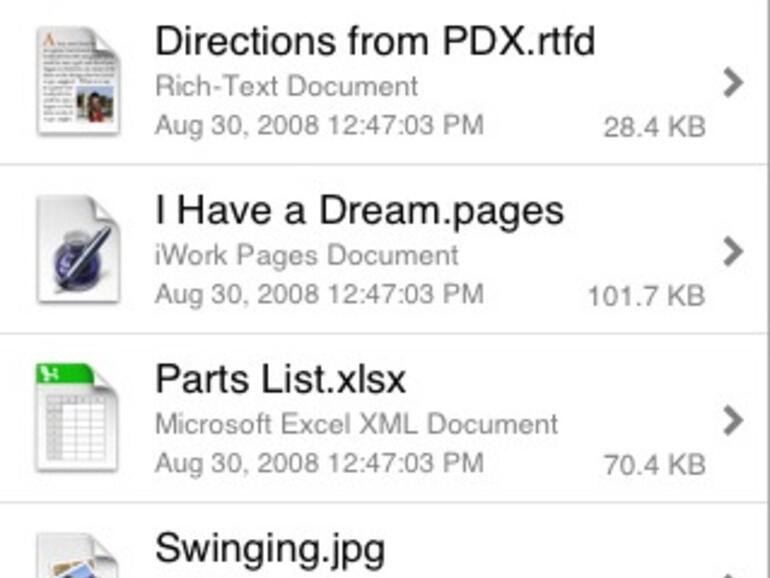Click the Rich-Text Document type label

tap(286, 85)
